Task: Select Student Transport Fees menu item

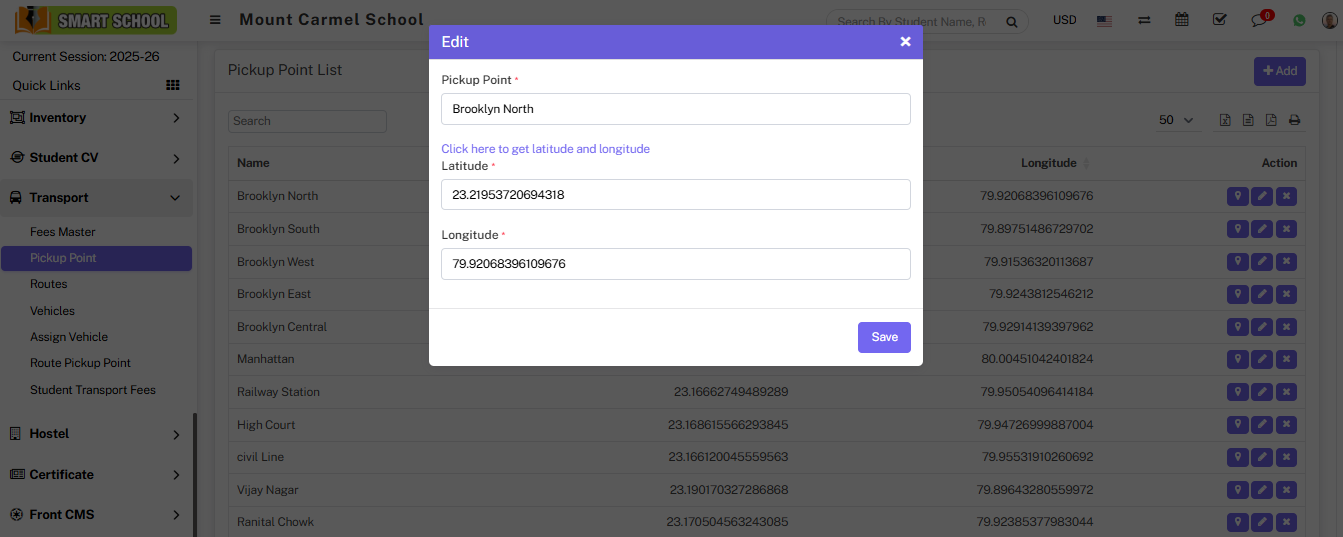Action: [93, 390]
